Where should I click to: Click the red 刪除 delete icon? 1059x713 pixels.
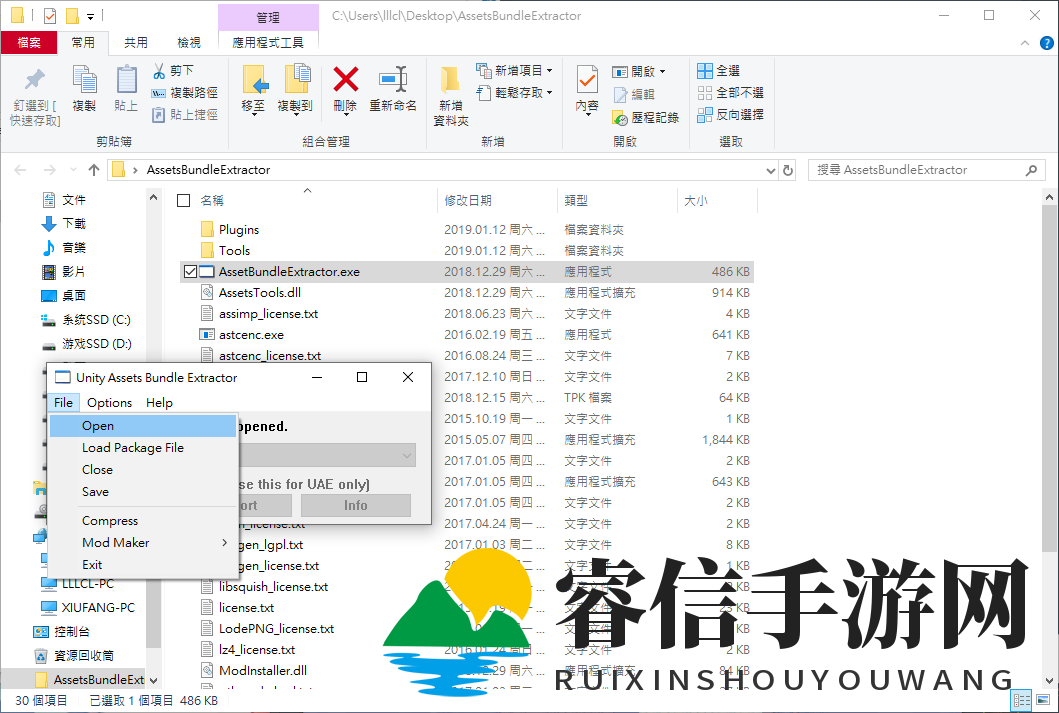(x=345, y=90)
